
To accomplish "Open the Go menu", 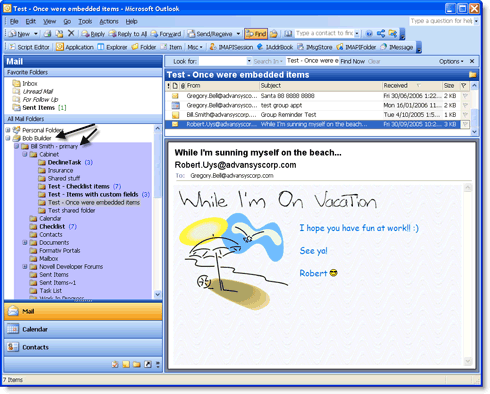I will (67, 21).
